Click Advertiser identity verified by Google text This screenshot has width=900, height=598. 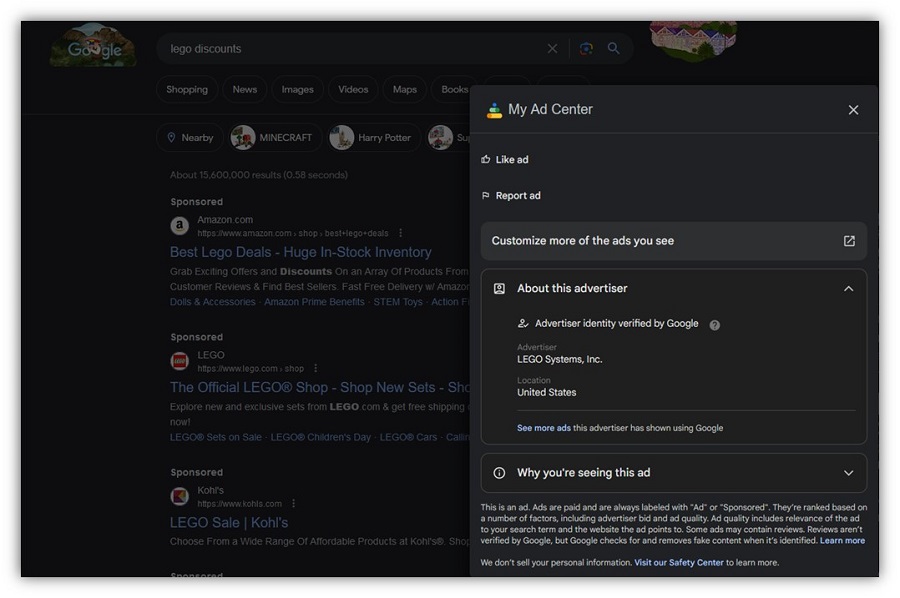click(x=616, y=324)
